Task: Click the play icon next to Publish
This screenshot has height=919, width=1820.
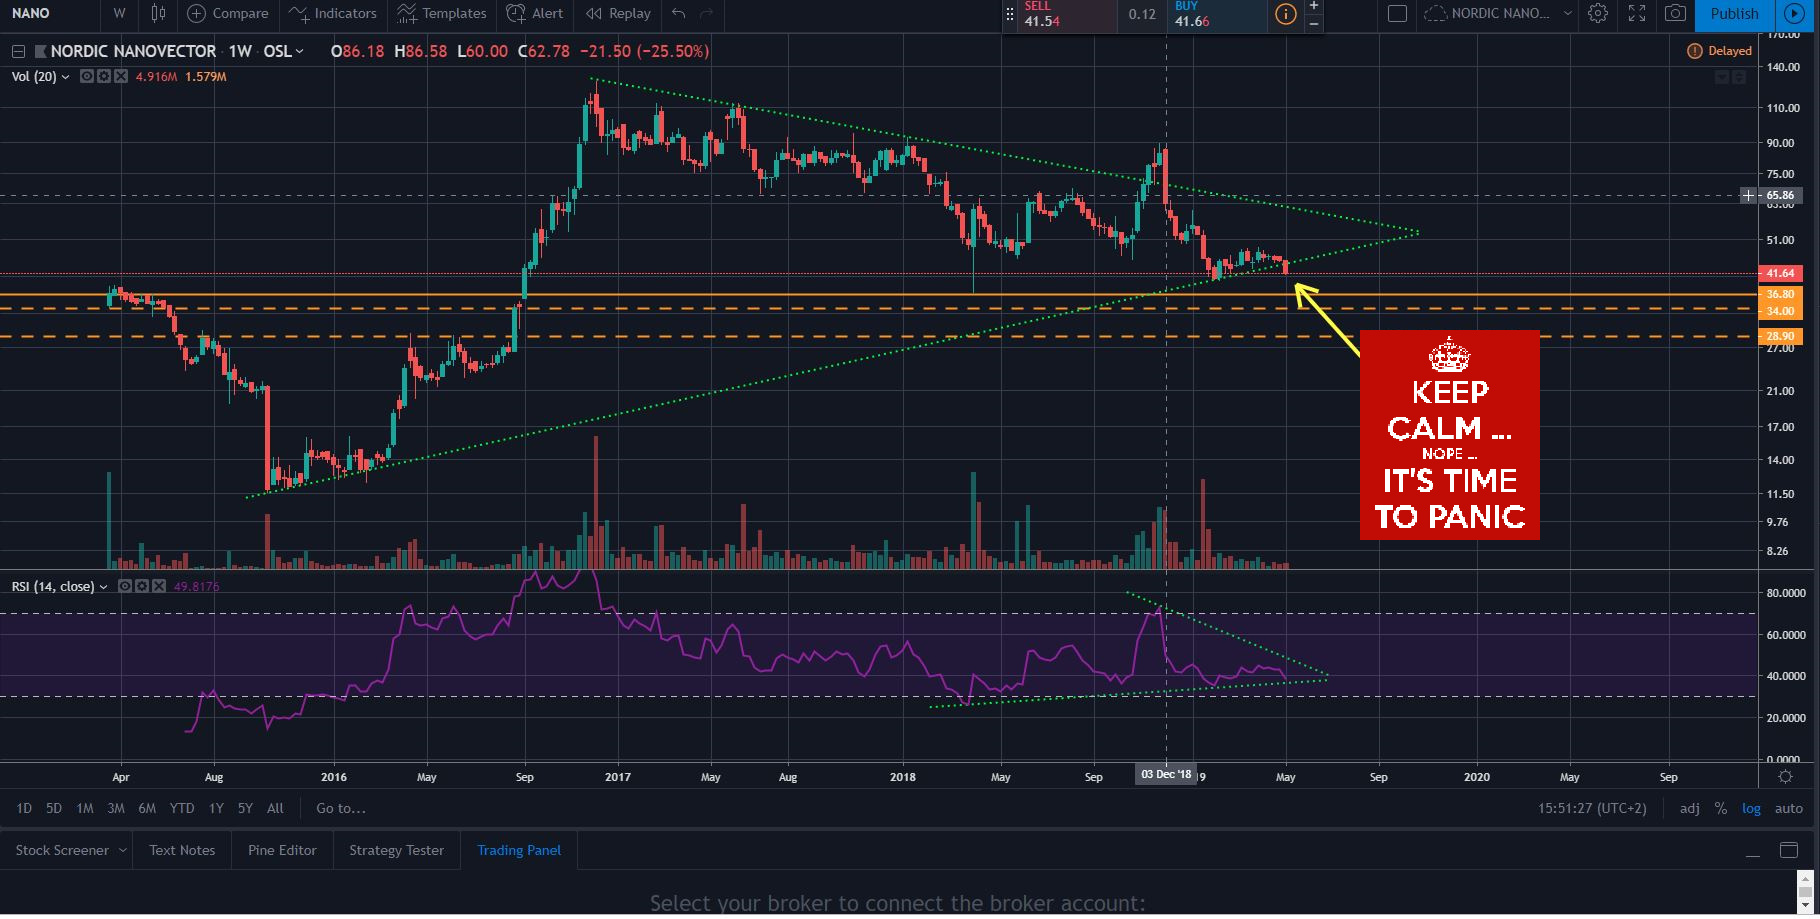Action: 1794,13
